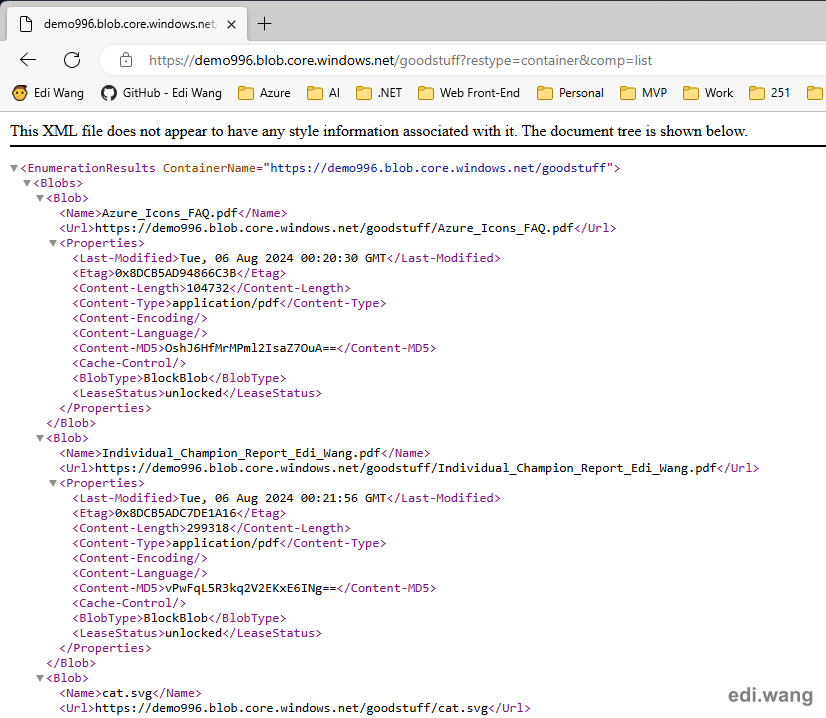Collapse the Blob node containing Individual_Champion_Report_Edi_Wang.pdf

coord(40,438)
